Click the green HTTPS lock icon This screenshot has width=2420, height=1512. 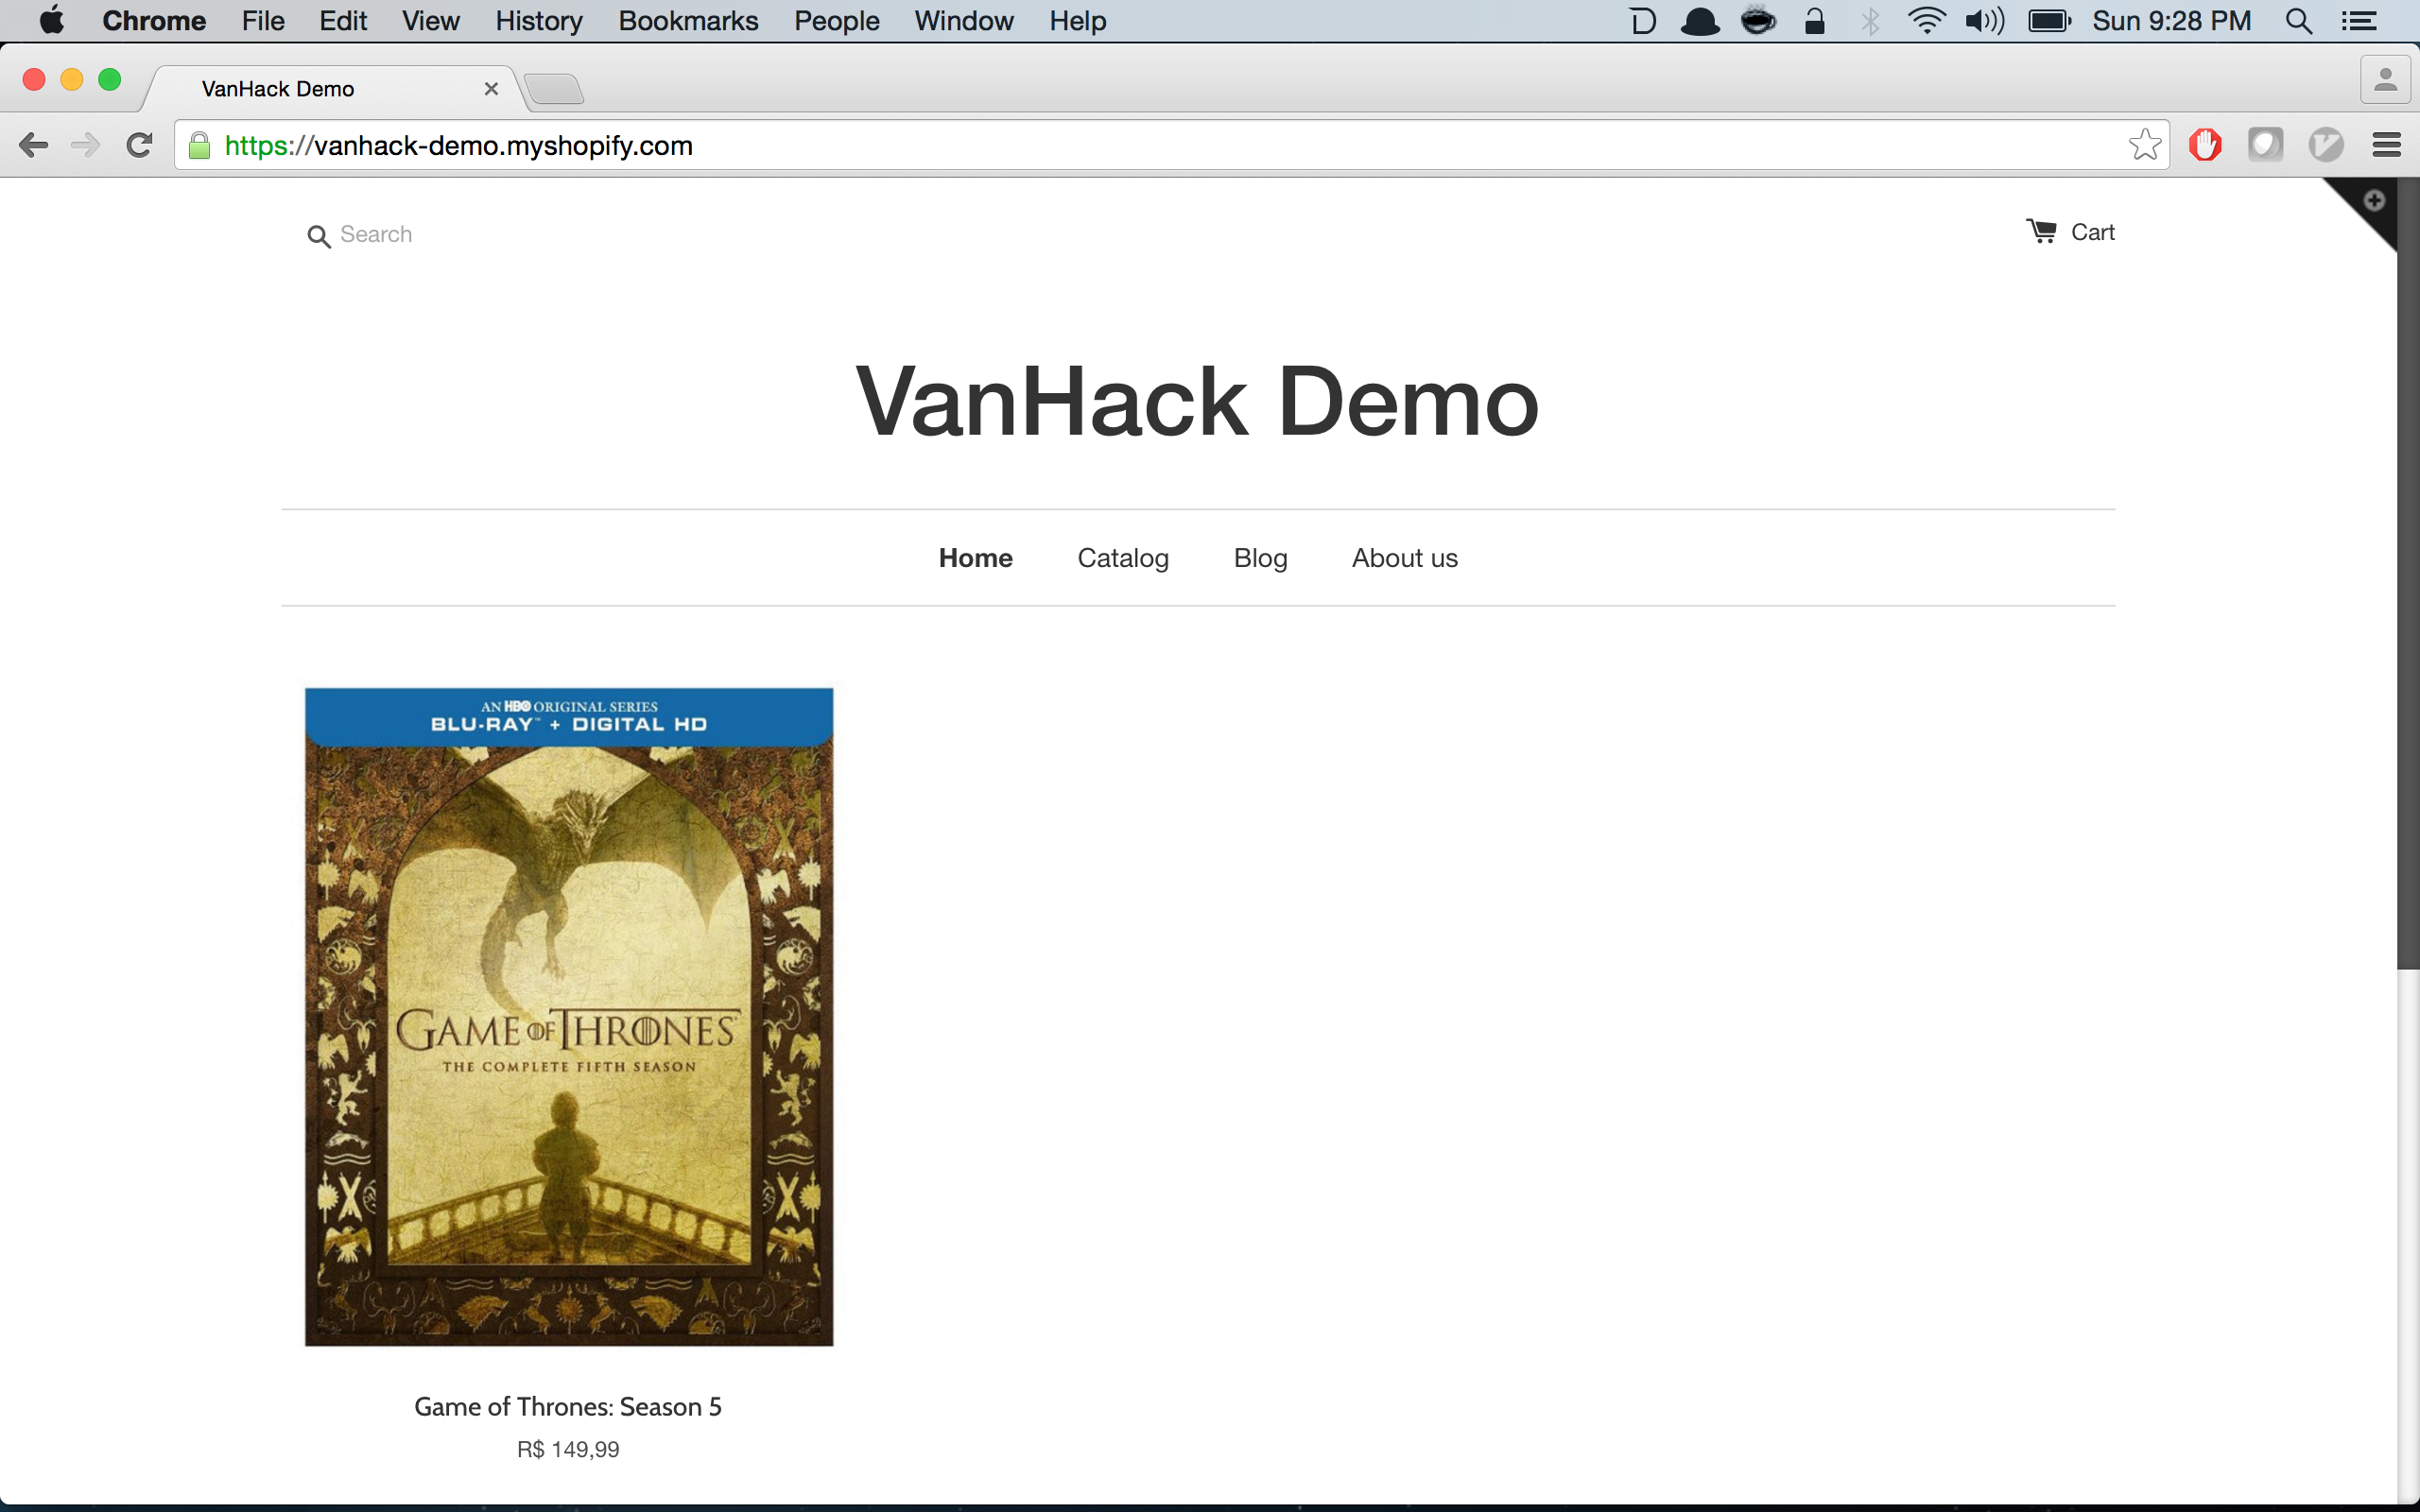200,146
